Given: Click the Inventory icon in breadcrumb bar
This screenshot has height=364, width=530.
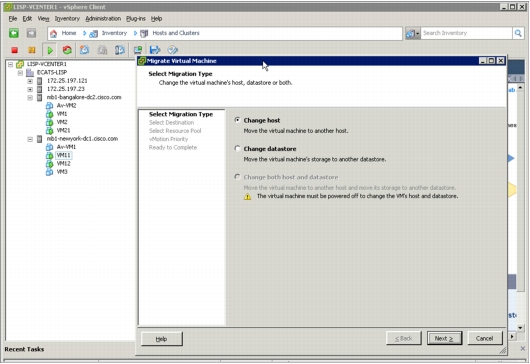Looking at the screenshot, I should tap(94, 33).
